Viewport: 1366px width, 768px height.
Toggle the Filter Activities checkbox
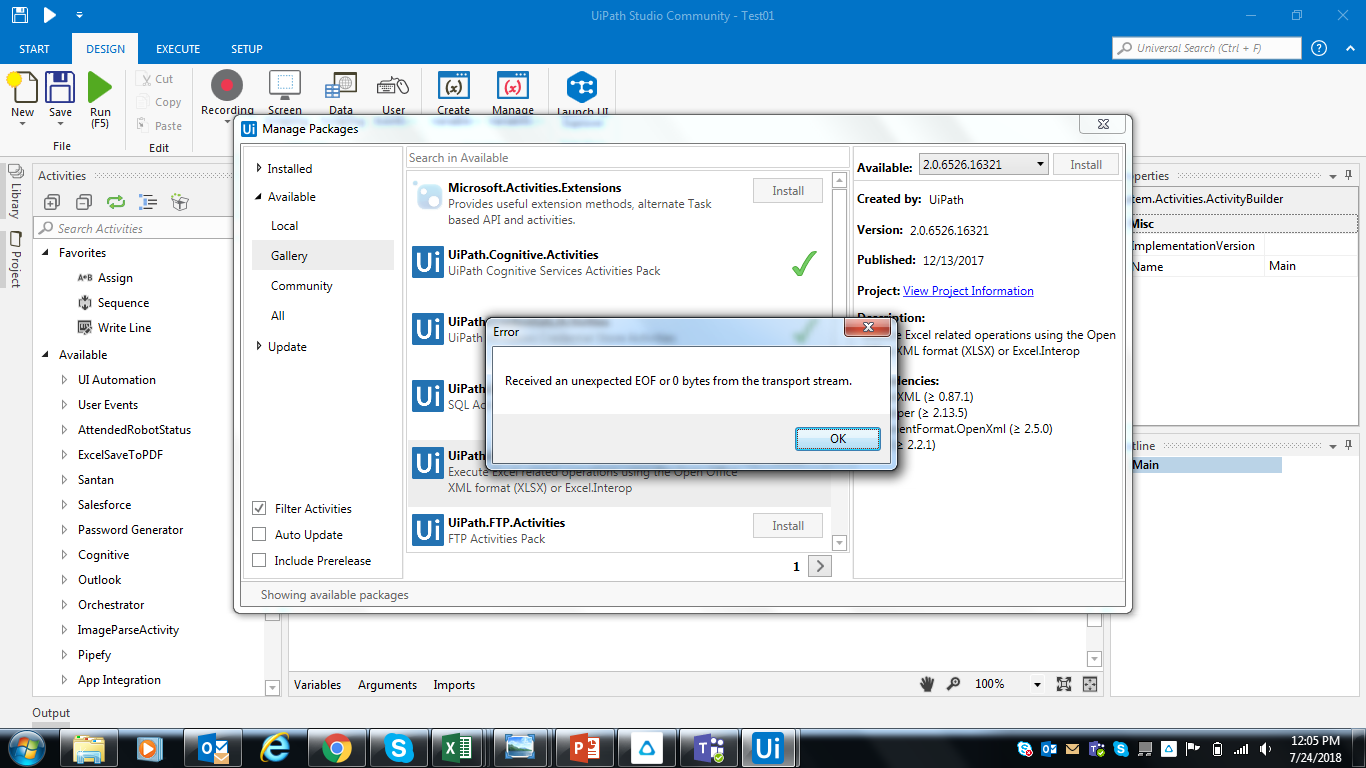pyautogui.click(x=259, y=508)
